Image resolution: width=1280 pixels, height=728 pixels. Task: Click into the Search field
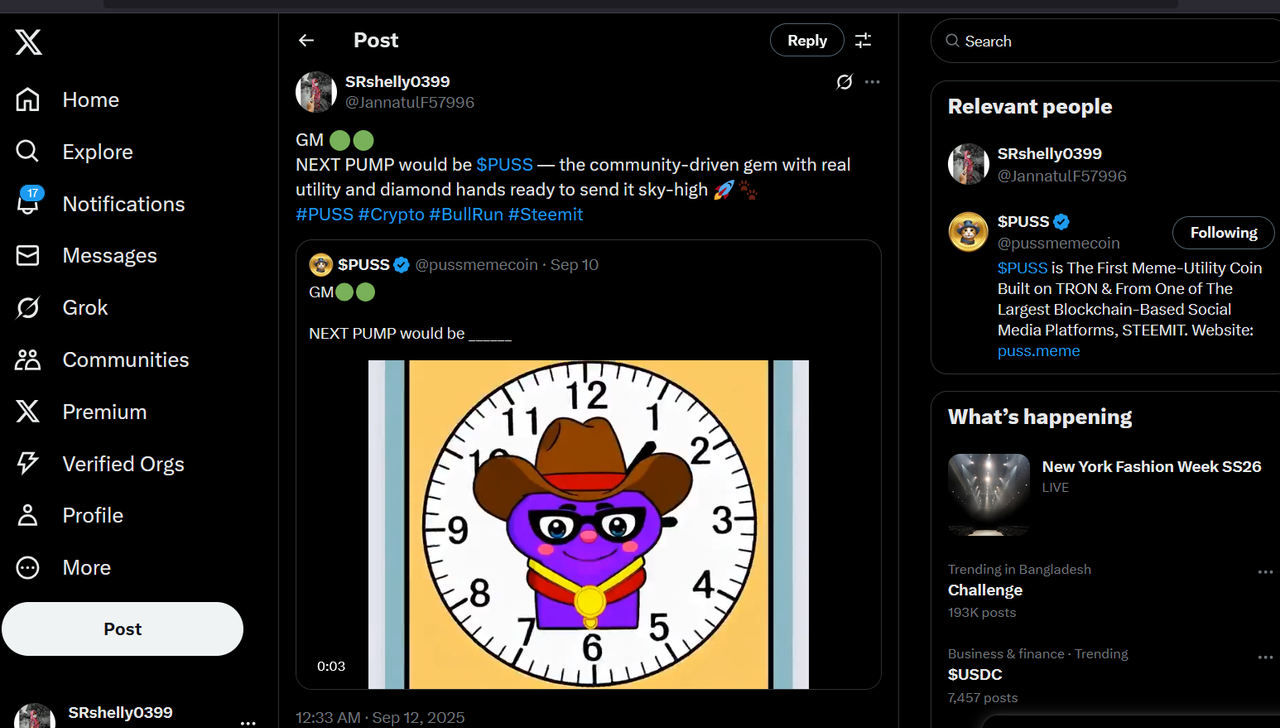(1100, 41)
